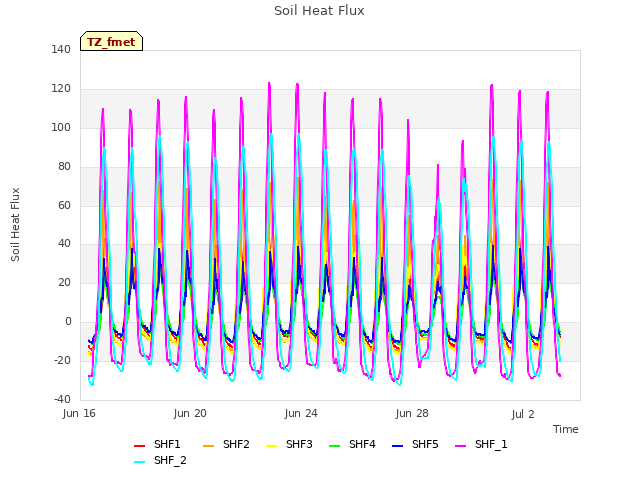This screenshot has height=480, width=640.
Task: Click the 40 y-axis tick label
Action: tap(64, 244)
